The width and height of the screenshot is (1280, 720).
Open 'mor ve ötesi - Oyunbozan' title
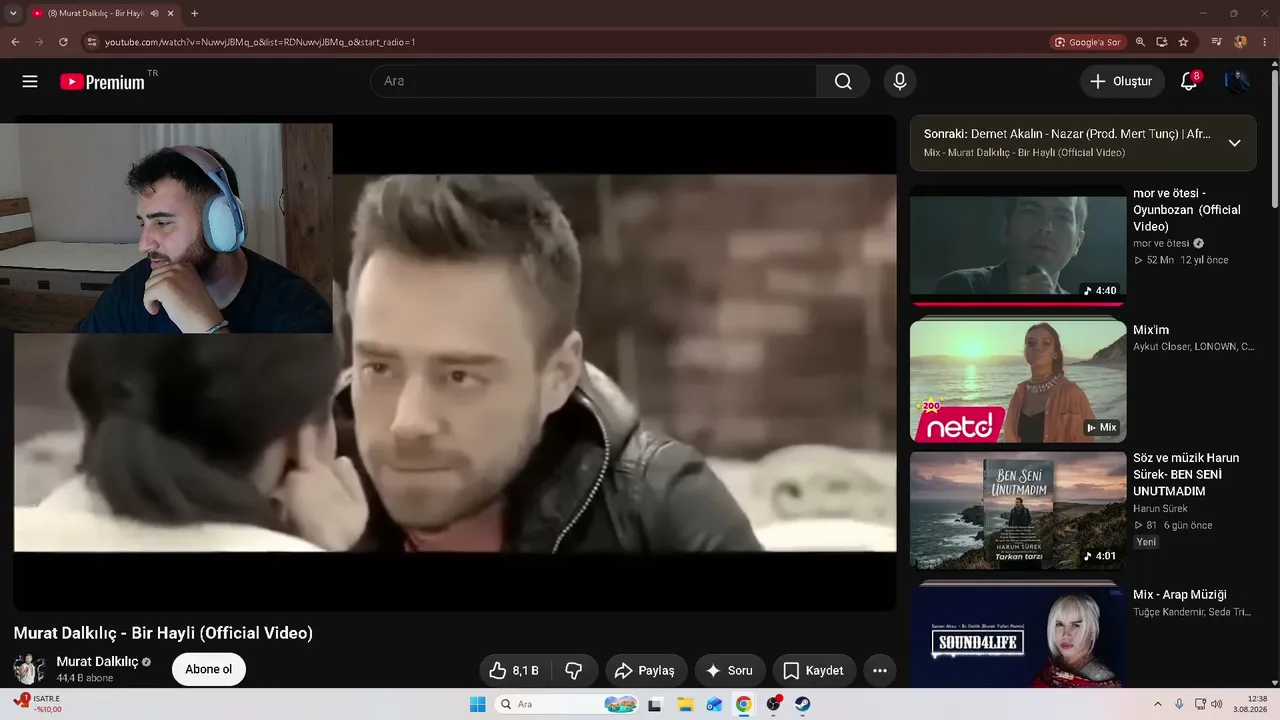pos(1187,210)
